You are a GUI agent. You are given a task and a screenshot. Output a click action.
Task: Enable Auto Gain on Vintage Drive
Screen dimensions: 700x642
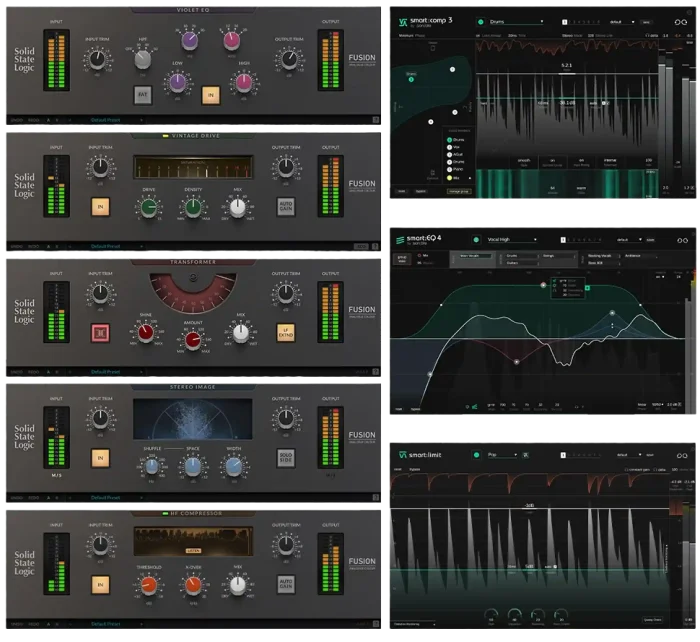(x=287, y=207)
